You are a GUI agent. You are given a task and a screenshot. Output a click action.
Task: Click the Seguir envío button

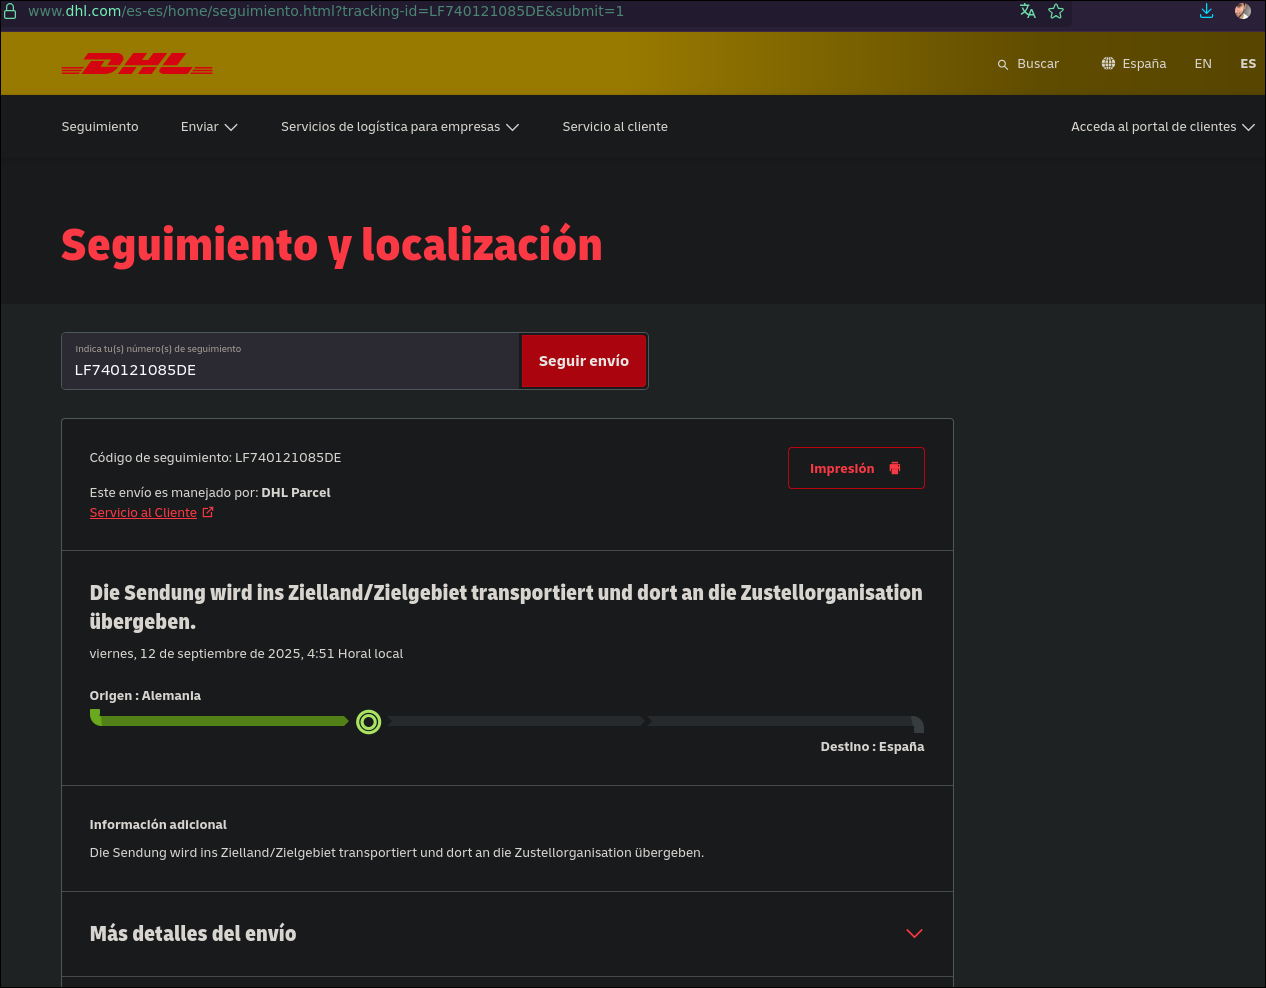point(584,361)
